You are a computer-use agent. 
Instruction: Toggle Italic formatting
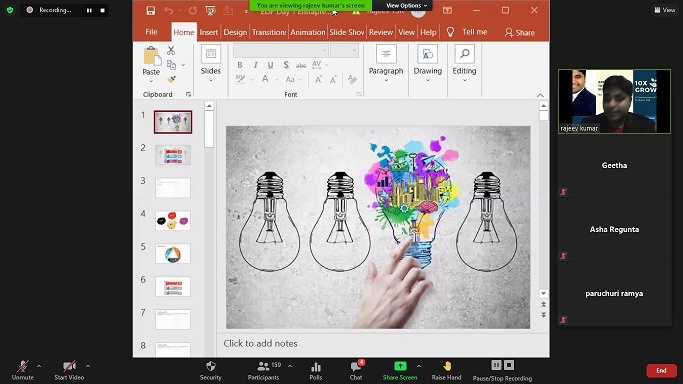[255, 65]
